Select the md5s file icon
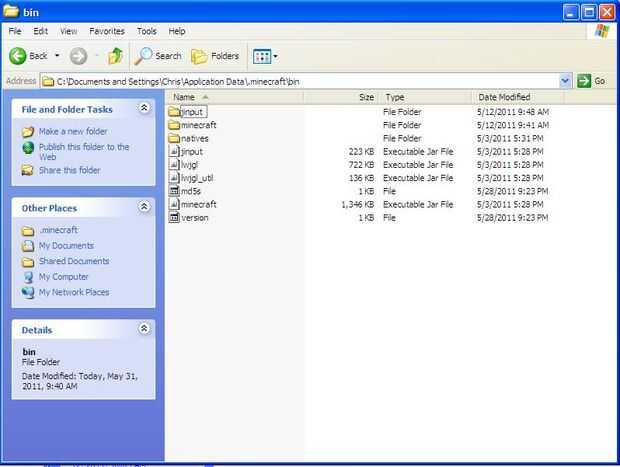This screenshot has width=620, height=467. click(174, 191)
